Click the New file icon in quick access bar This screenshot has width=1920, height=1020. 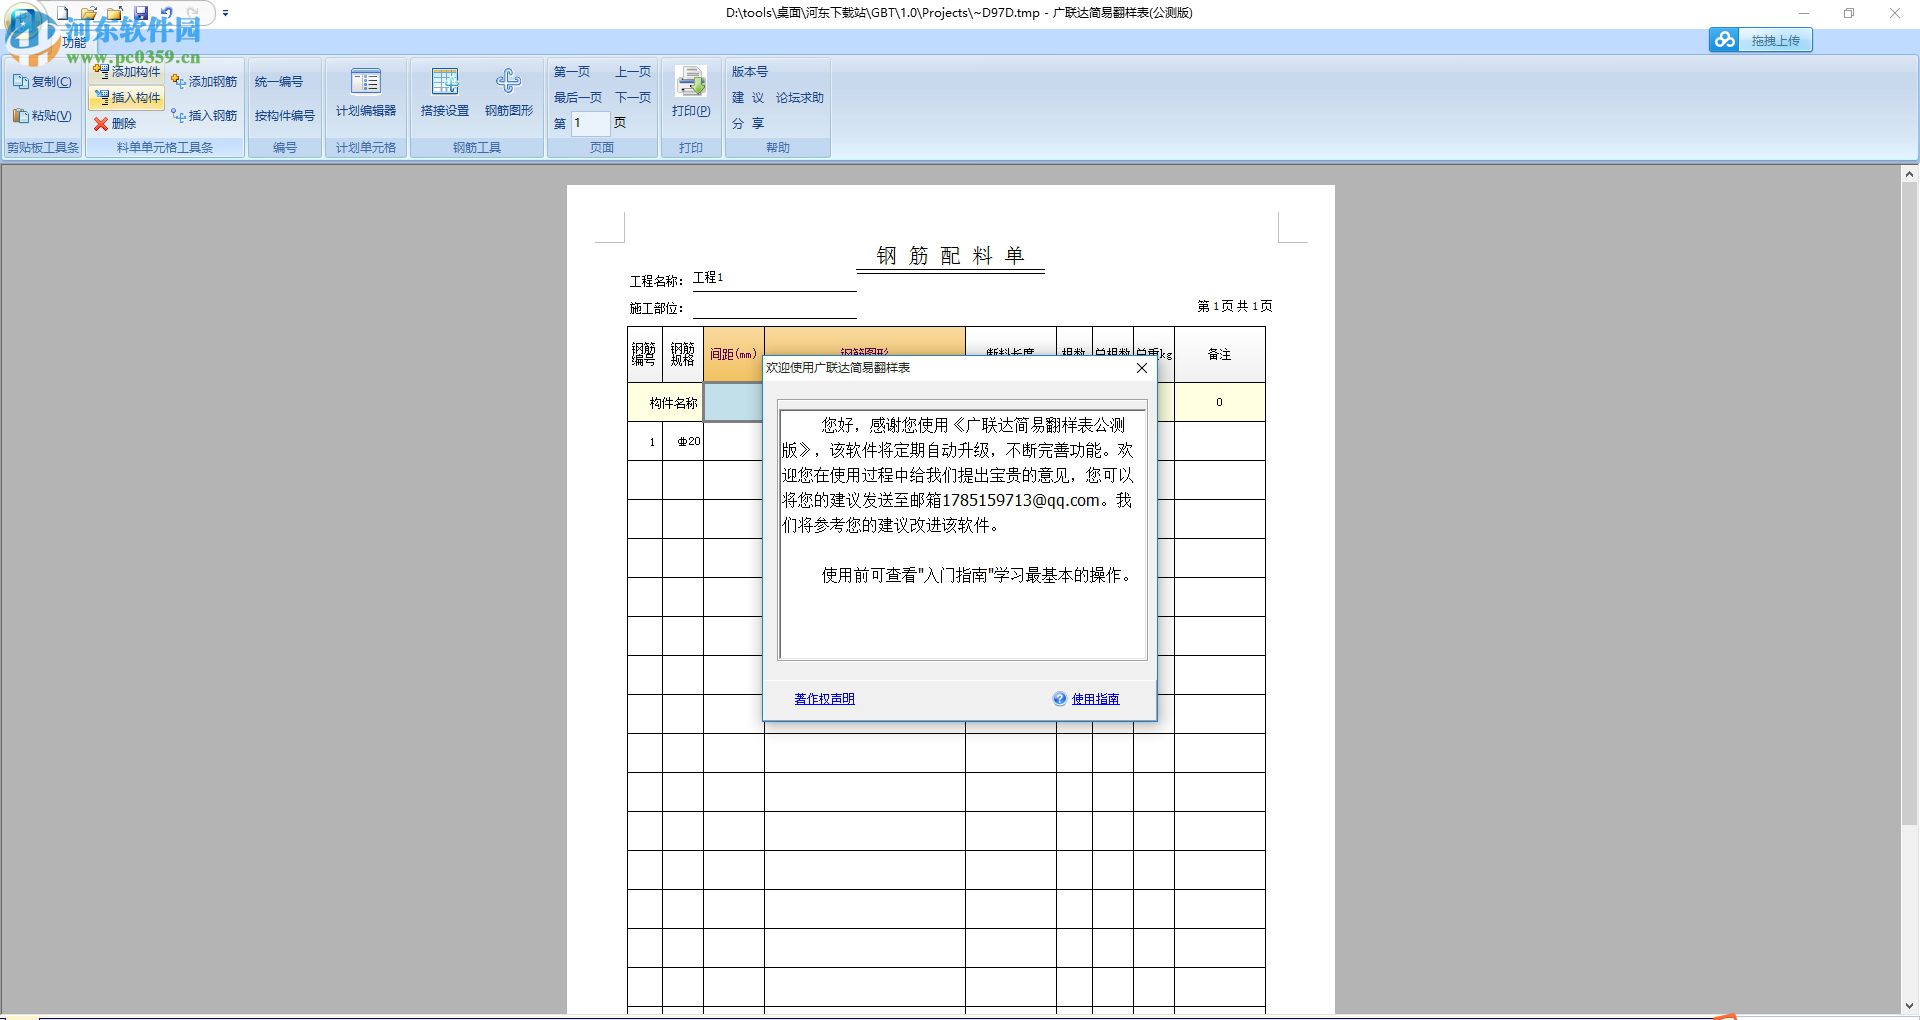coord(63,13)
